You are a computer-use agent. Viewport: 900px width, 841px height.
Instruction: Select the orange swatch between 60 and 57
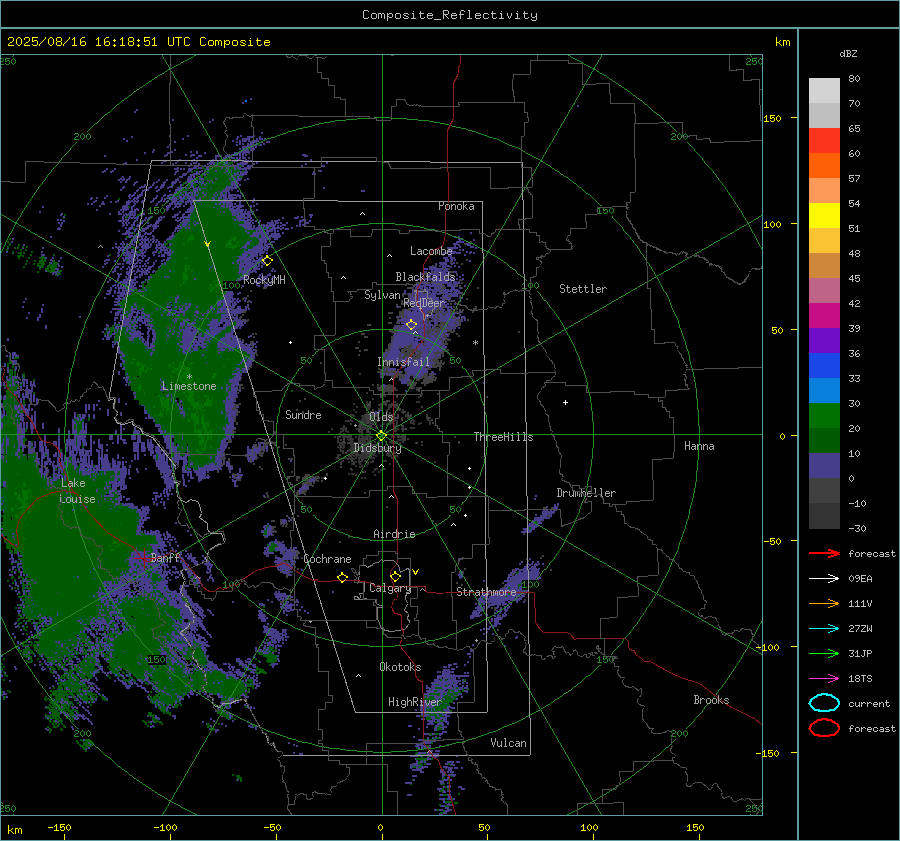click(x=824, y=165)
